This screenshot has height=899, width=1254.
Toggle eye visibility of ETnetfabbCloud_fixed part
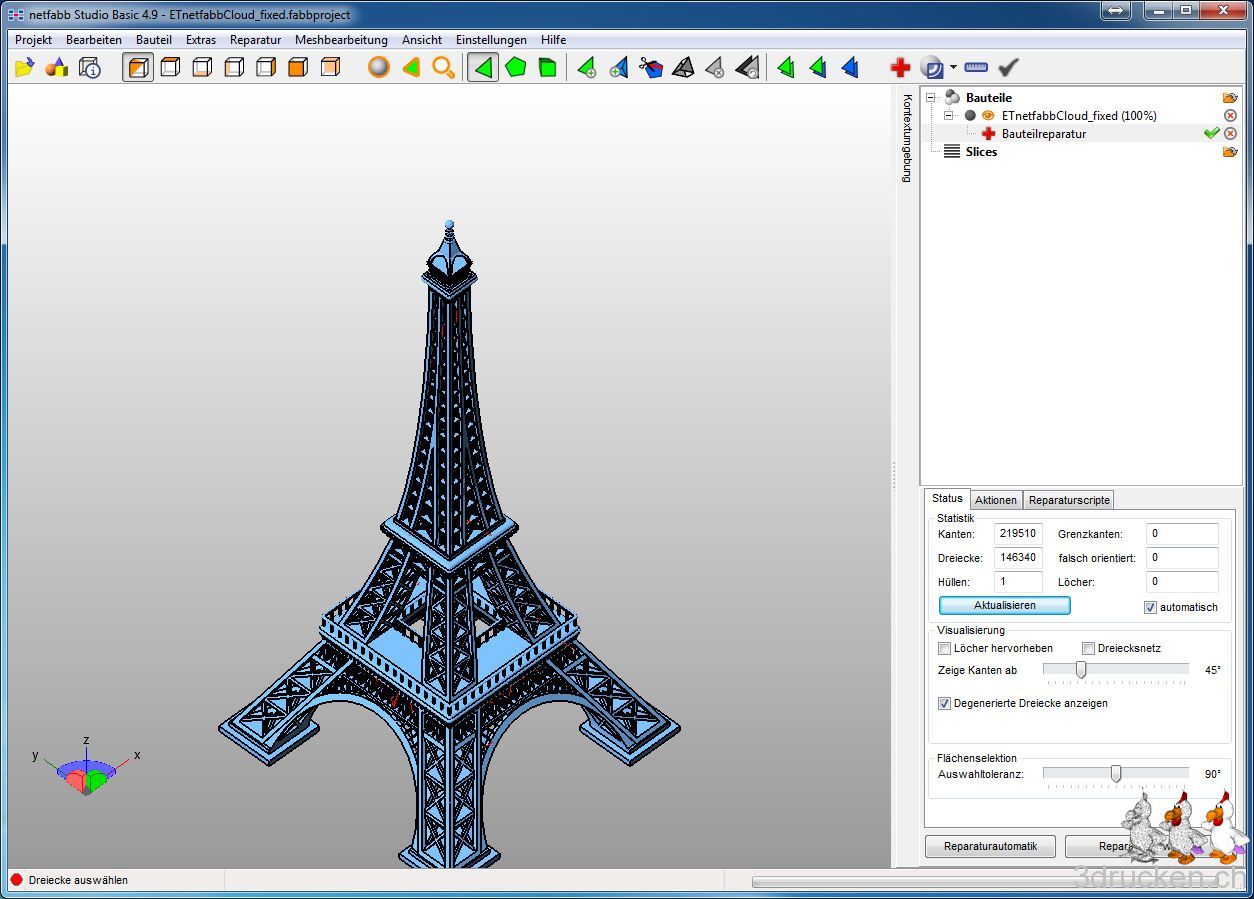[x=988, y=116]
